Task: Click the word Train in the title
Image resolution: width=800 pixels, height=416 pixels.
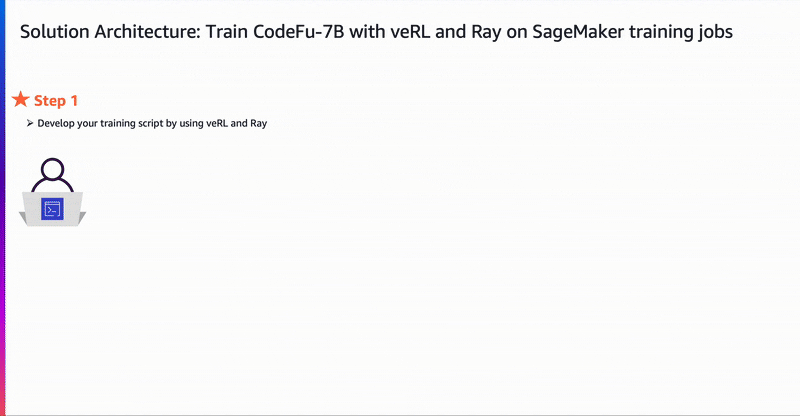Action: (x=227, y=32)
